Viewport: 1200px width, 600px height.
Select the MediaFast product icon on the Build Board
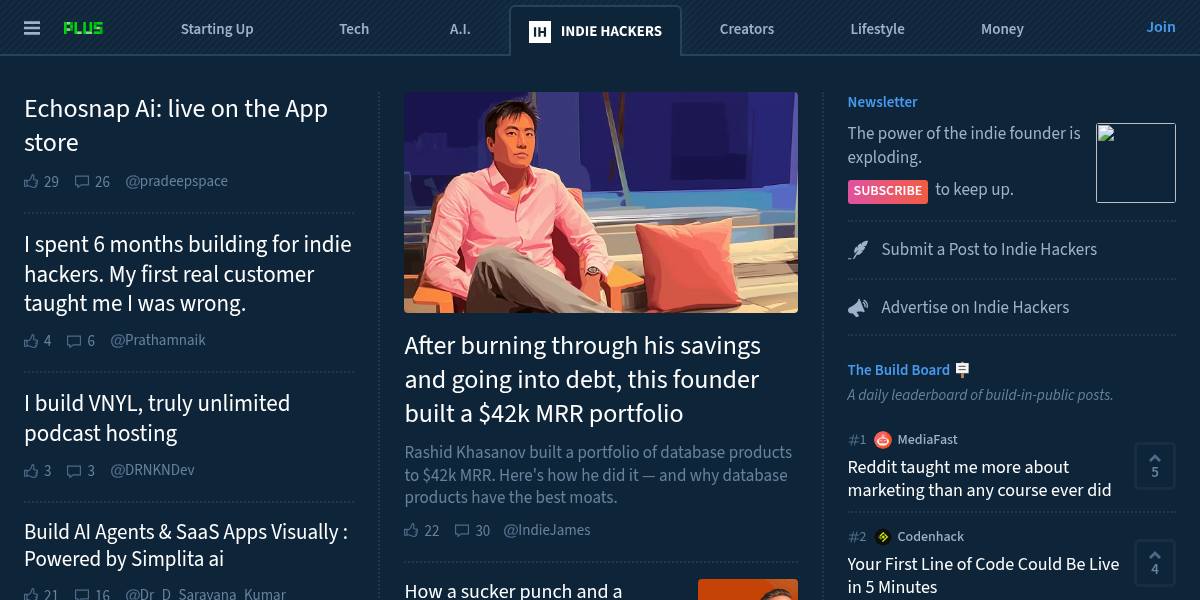pos(882,439)
